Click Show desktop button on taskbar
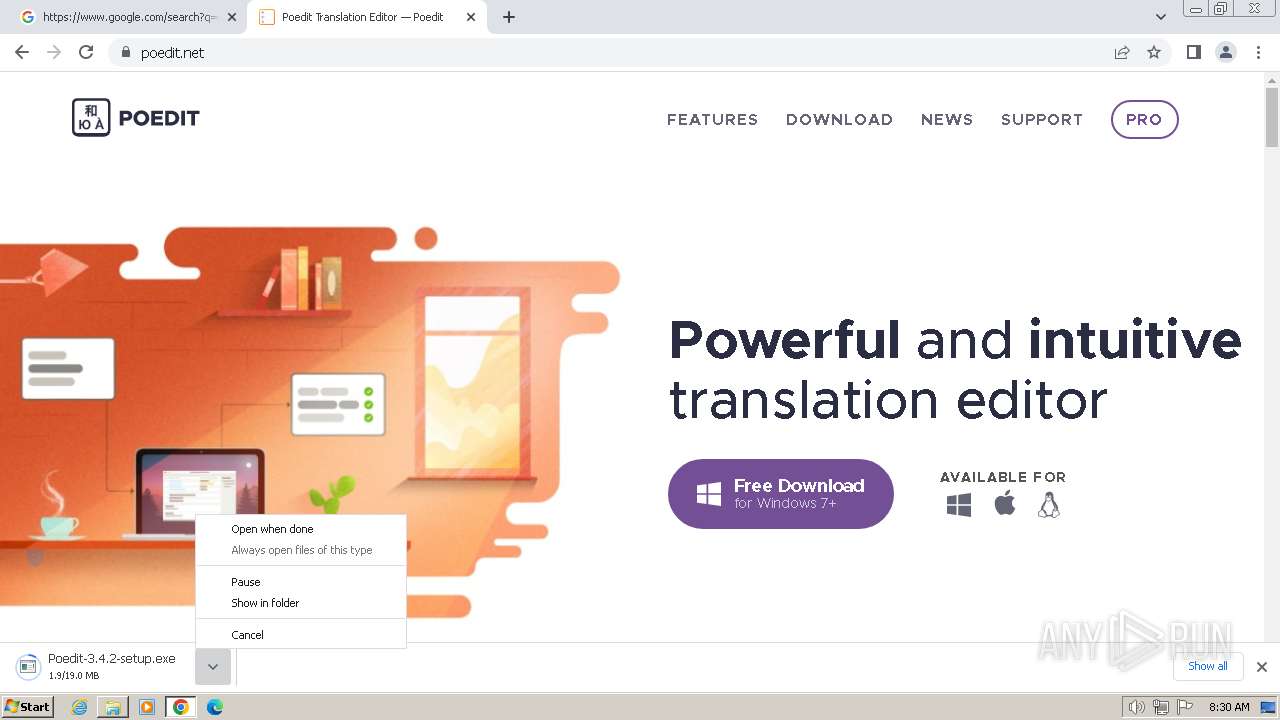The height and width of the screenshot is (720, 1280). point(1268,707)
